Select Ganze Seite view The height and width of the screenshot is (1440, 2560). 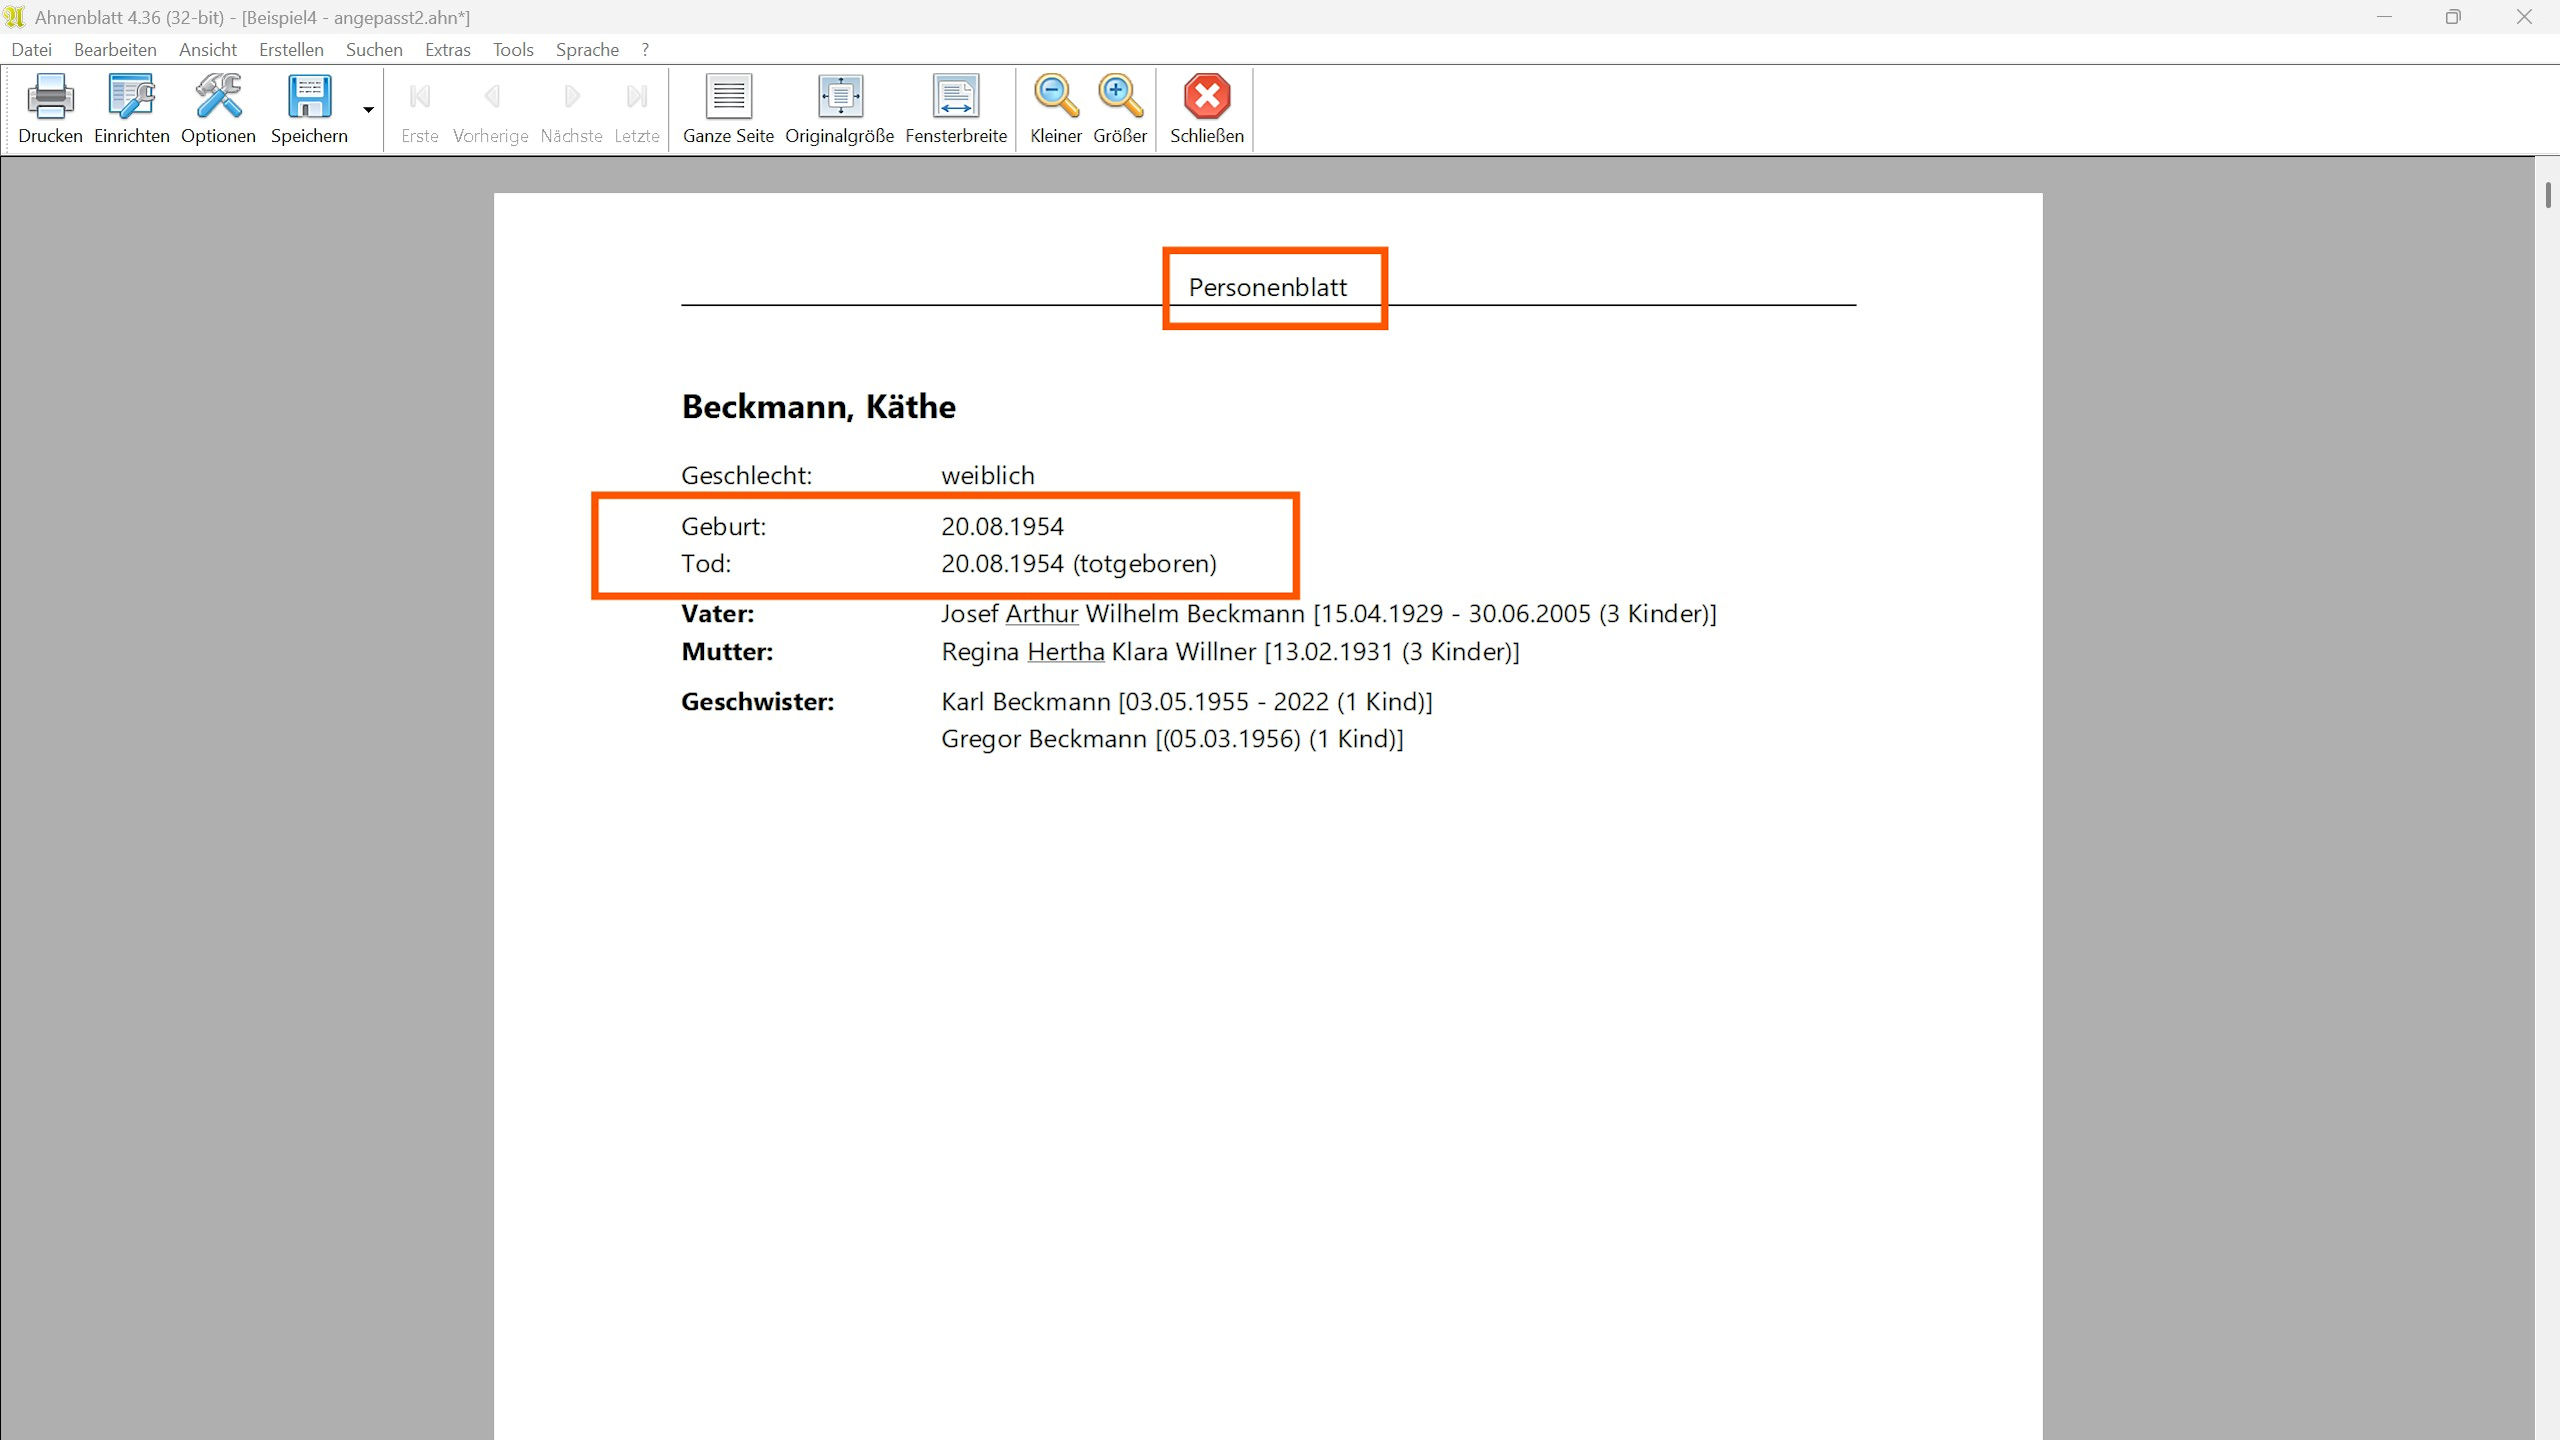pos(728,98)
